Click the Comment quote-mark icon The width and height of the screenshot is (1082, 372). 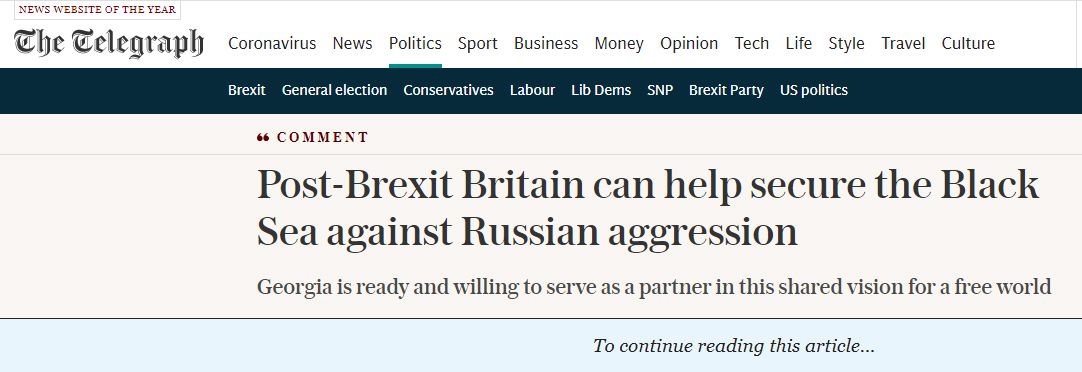click(263, 138)
